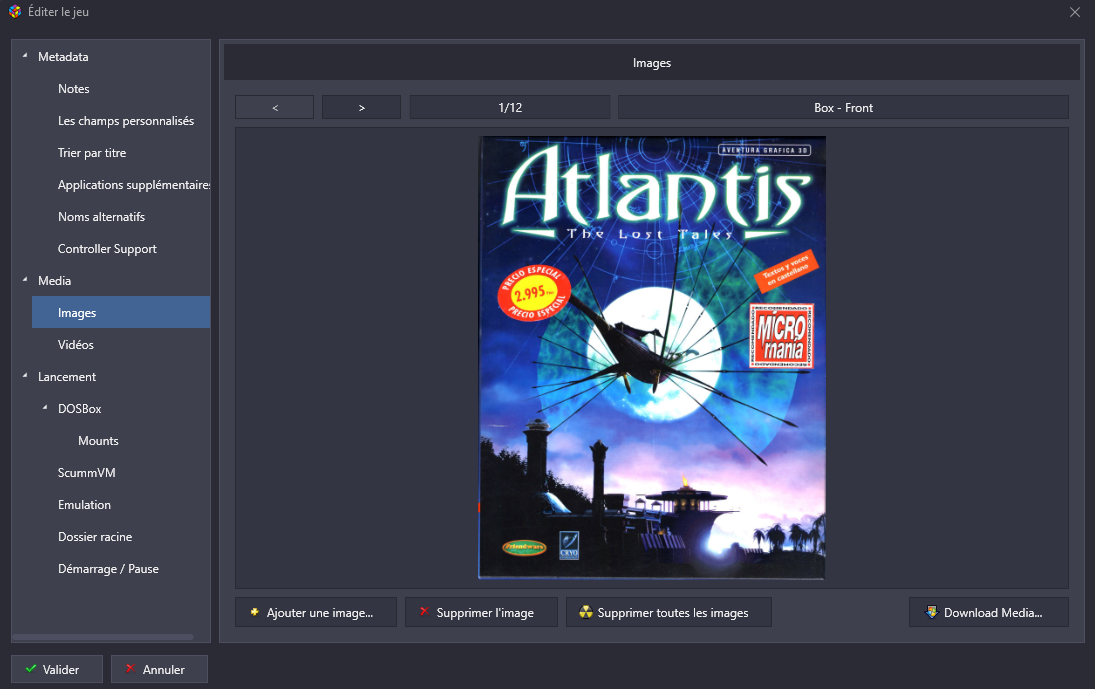
Task: Open the Emulation page
Action: point(84,505)
